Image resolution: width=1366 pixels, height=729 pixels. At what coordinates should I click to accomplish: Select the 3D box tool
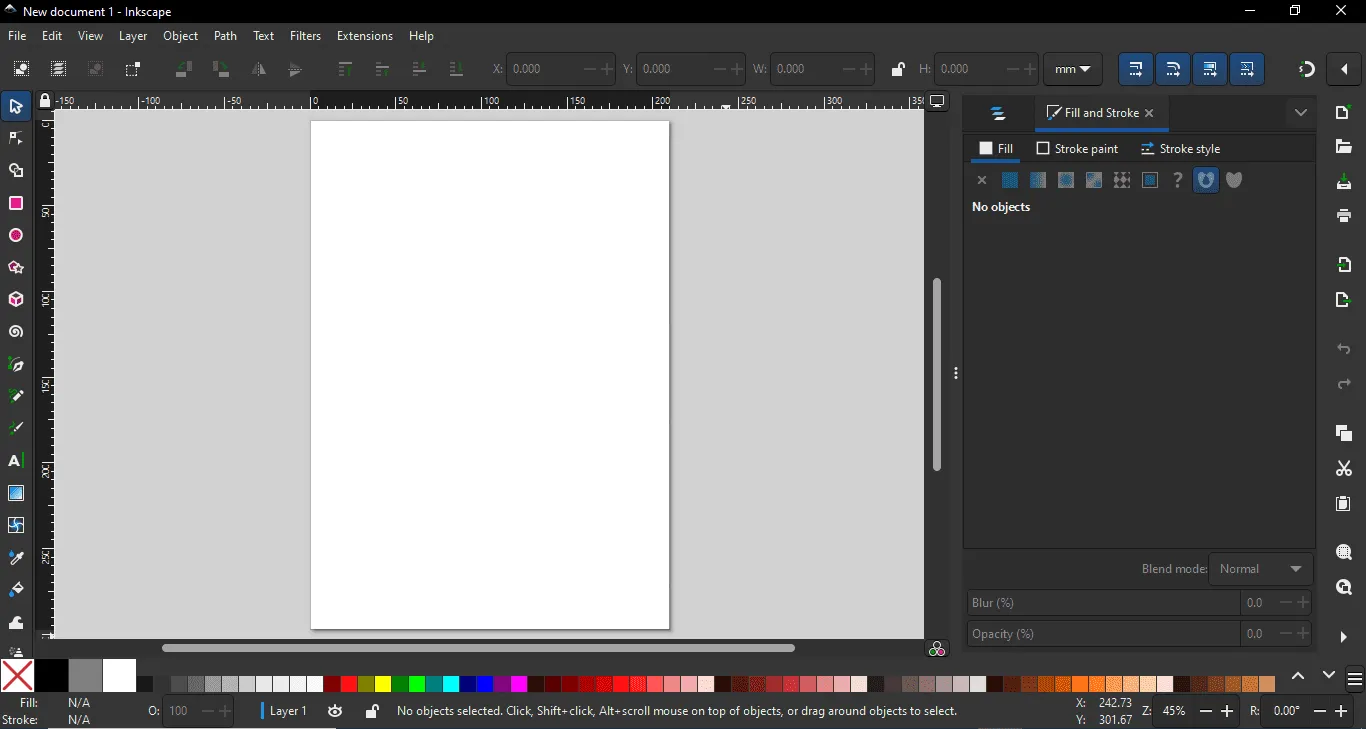(x=16, y=300)
